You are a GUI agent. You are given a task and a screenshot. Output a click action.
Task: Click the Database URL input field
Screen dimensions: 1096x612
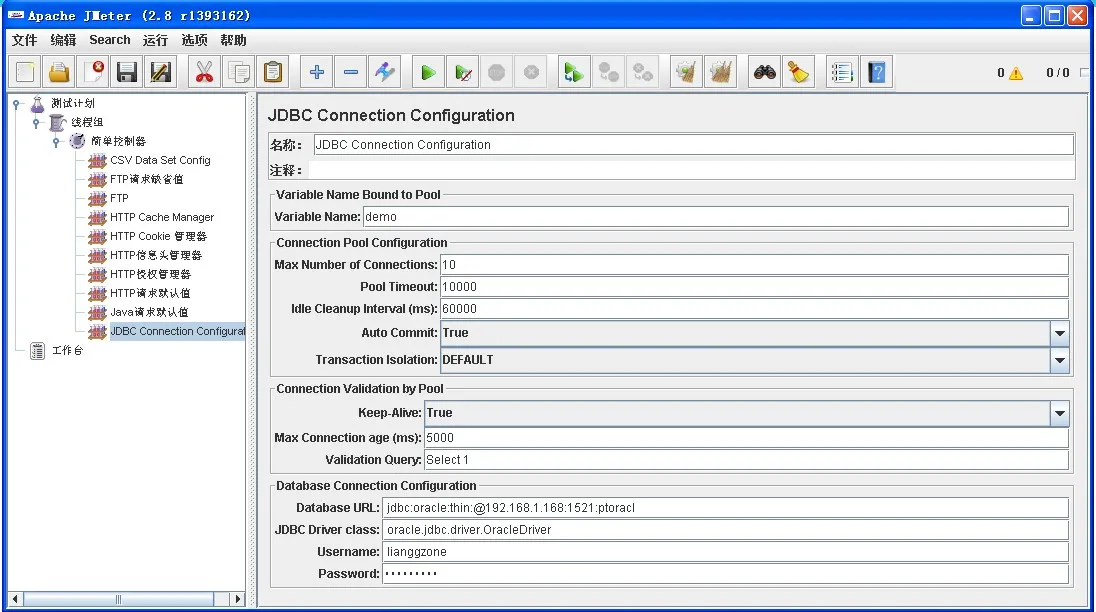point(725,508)
